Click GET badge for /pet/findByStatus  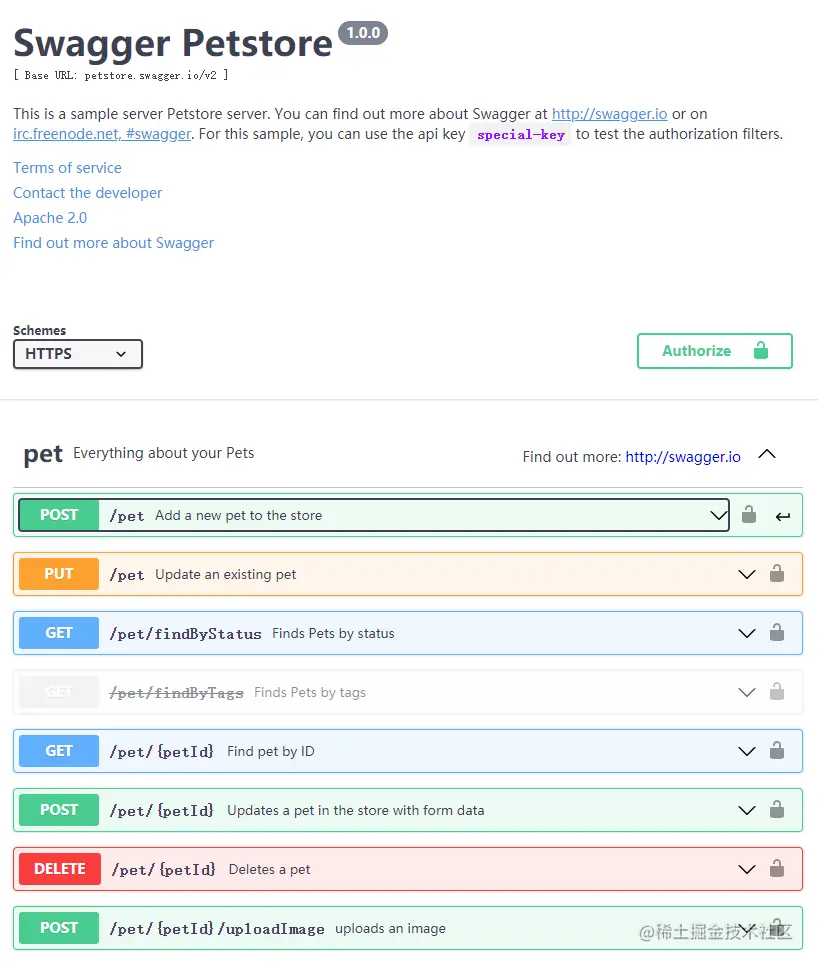[x=59, y=633]
